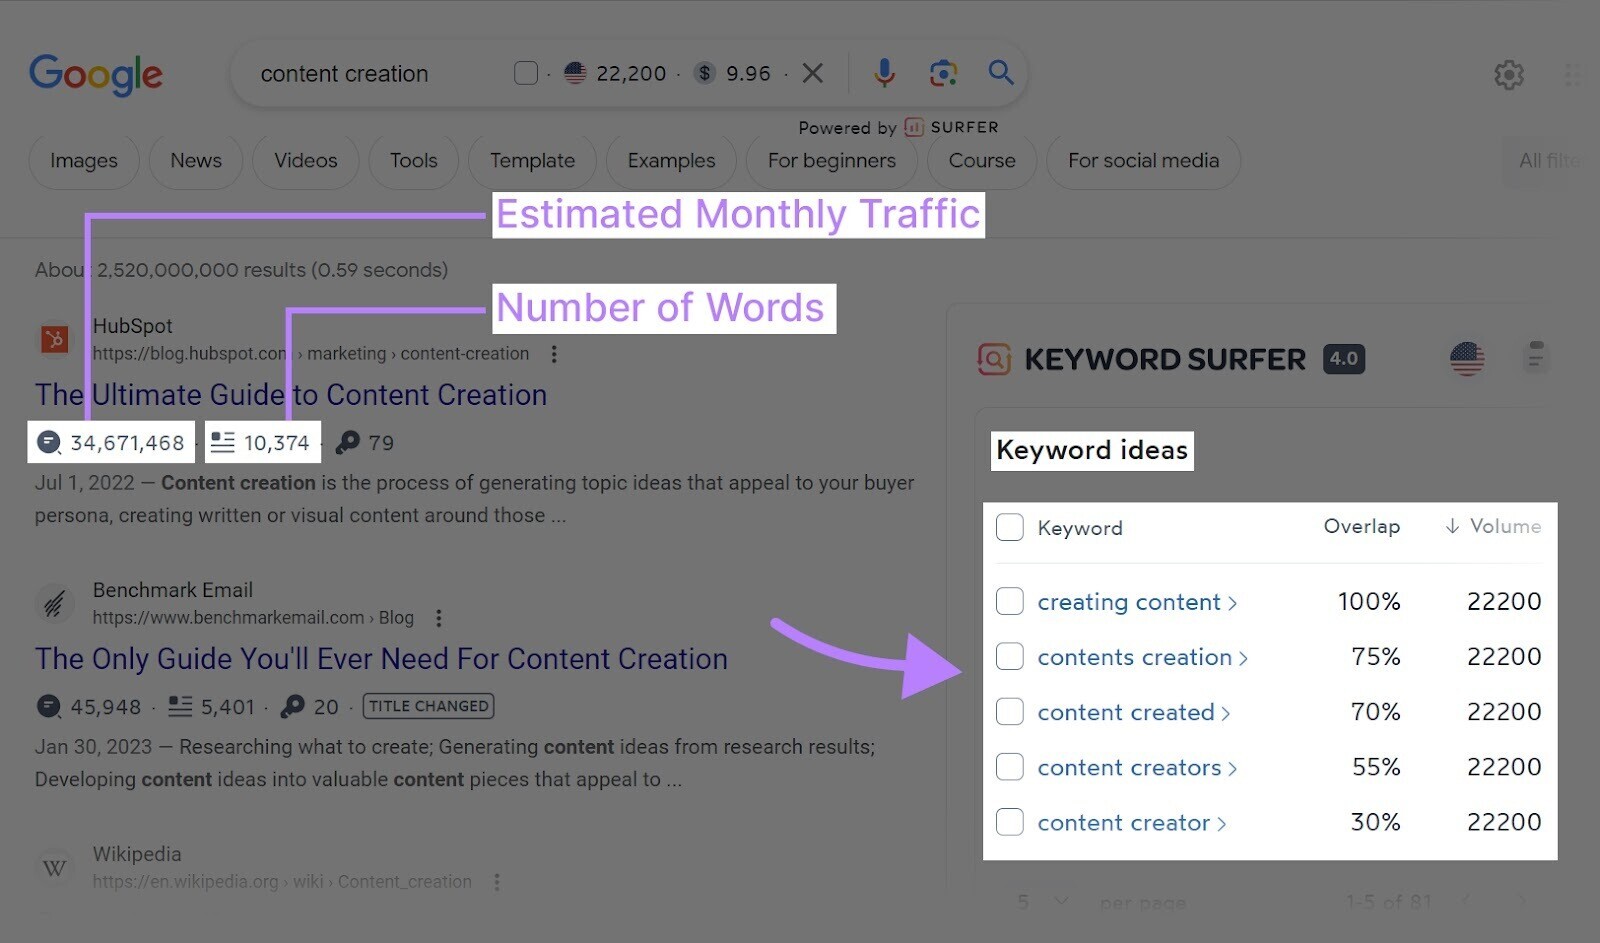Select the For social media chip

point(1144,161)
